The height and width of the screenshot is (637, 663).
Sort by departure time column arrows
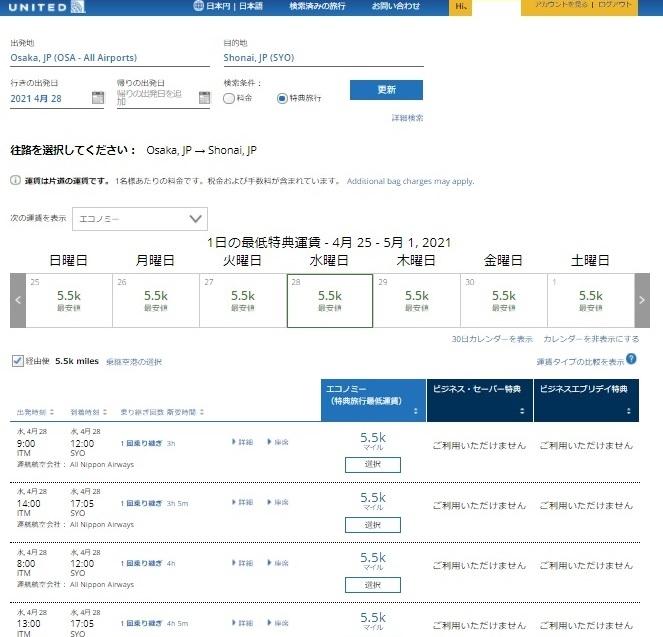coord(52,412)
